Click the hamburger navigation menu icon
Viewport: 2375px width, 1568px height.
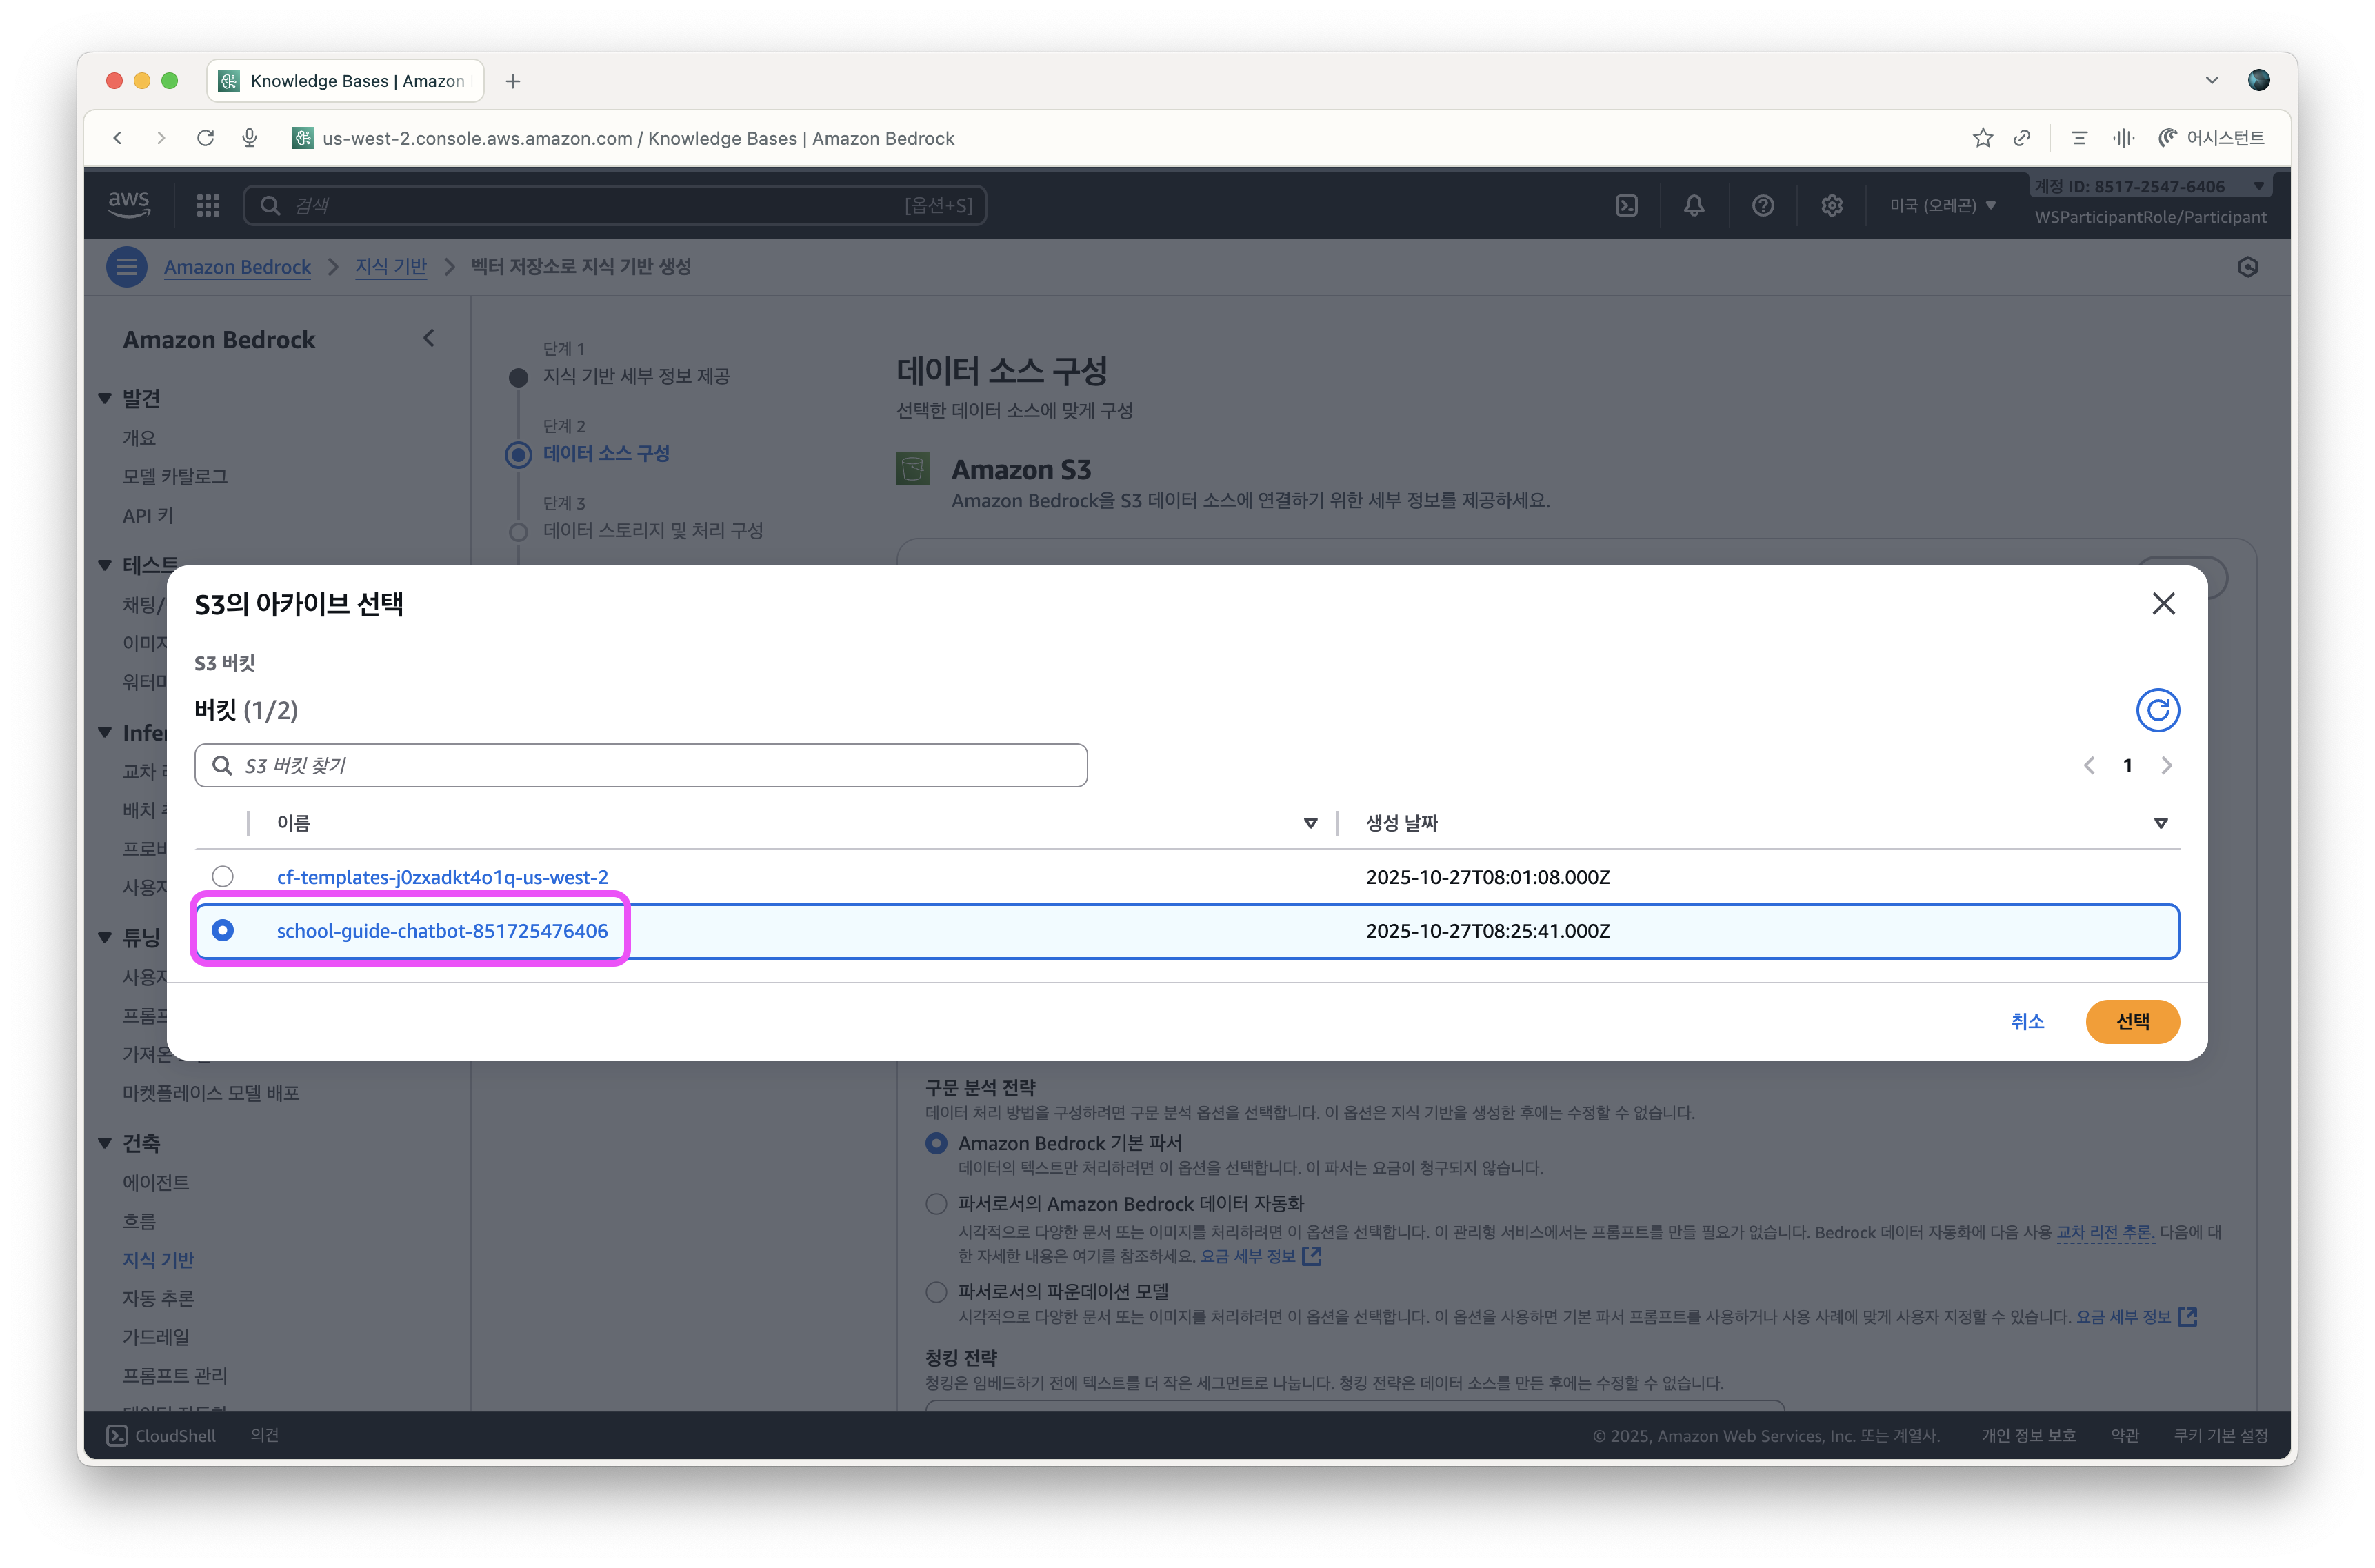point(127,267)
